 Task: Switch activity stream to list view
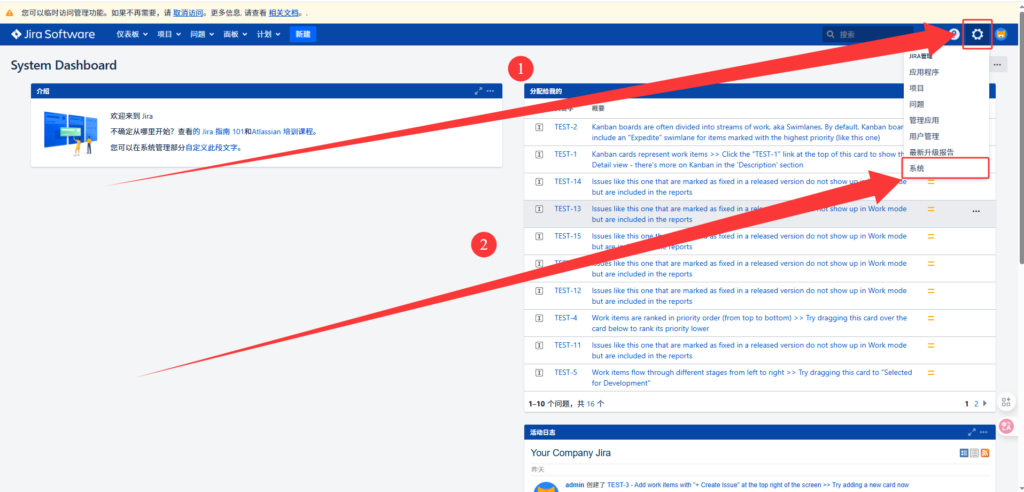pyautogui.click(x=974, y=453)
